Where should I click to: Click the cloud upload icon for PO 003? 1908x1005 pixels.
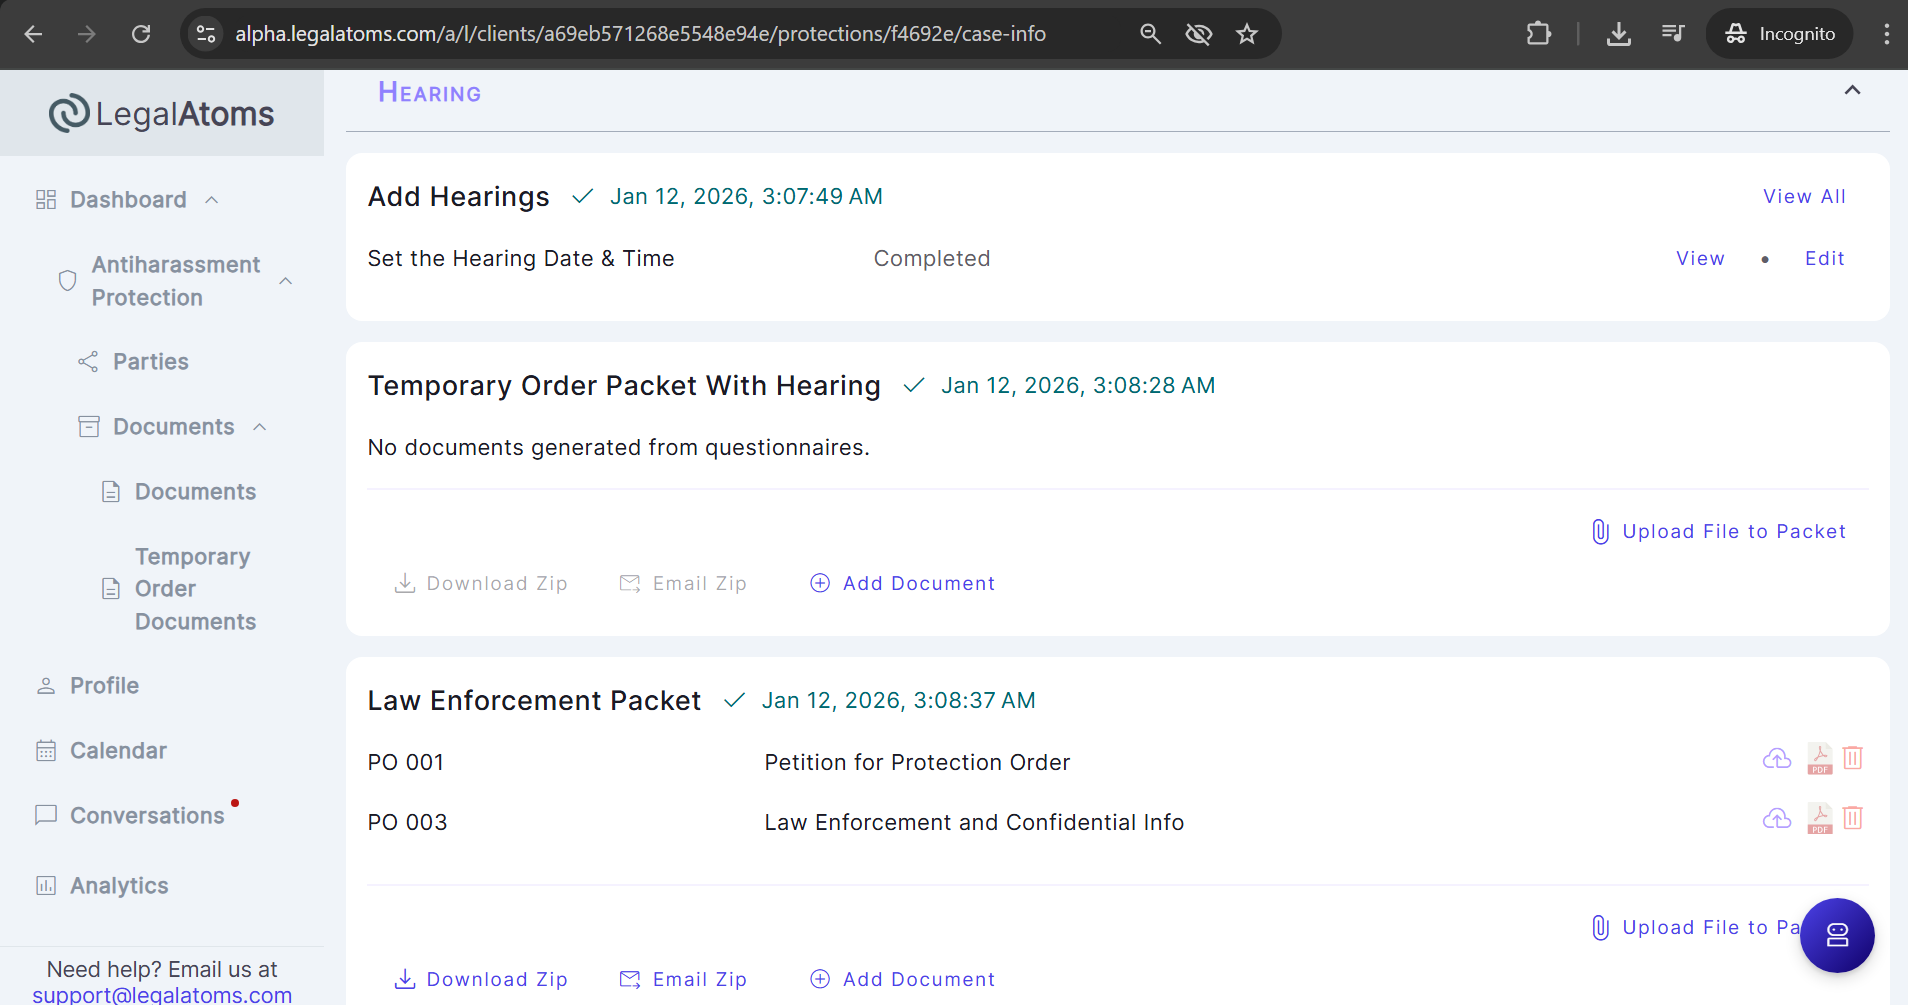(1776, 819)
